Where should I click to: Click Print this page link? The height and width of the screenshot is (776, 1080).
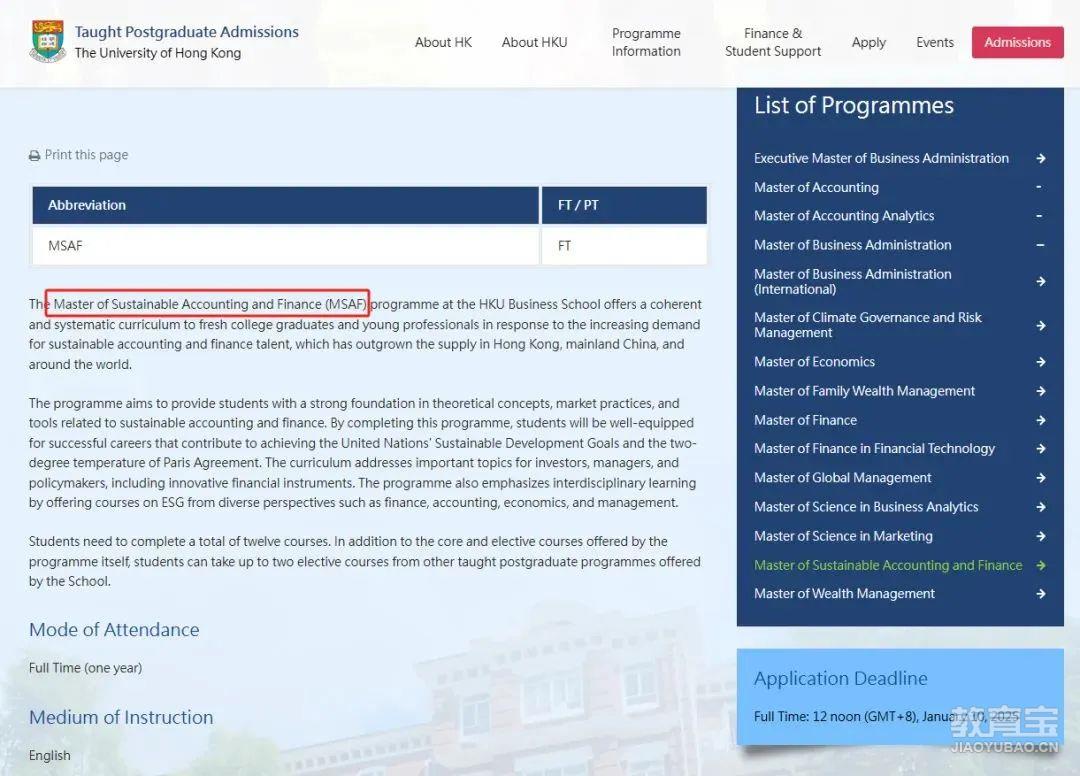click(86, 155)
